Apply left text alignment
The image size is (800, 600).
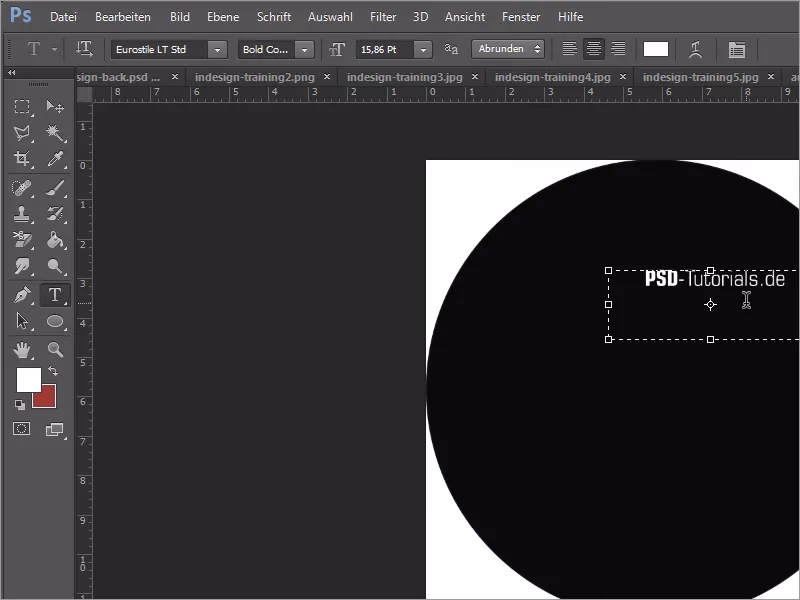coord(568,48)
